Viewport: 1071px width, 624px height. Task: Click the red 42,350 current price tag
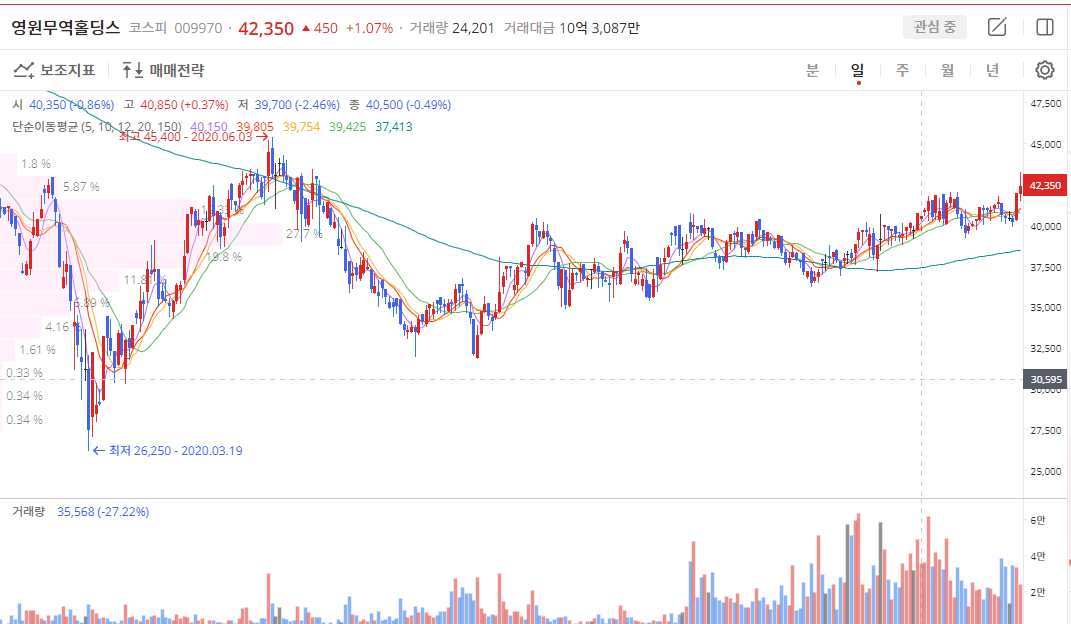point(1045,185)
